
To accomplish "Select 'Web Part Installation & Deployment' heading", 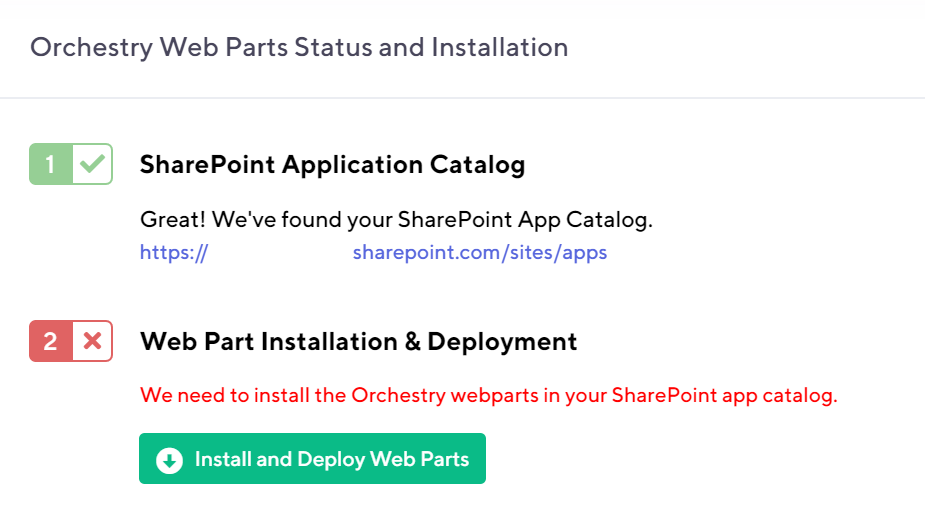I will [x=358, y=342].
